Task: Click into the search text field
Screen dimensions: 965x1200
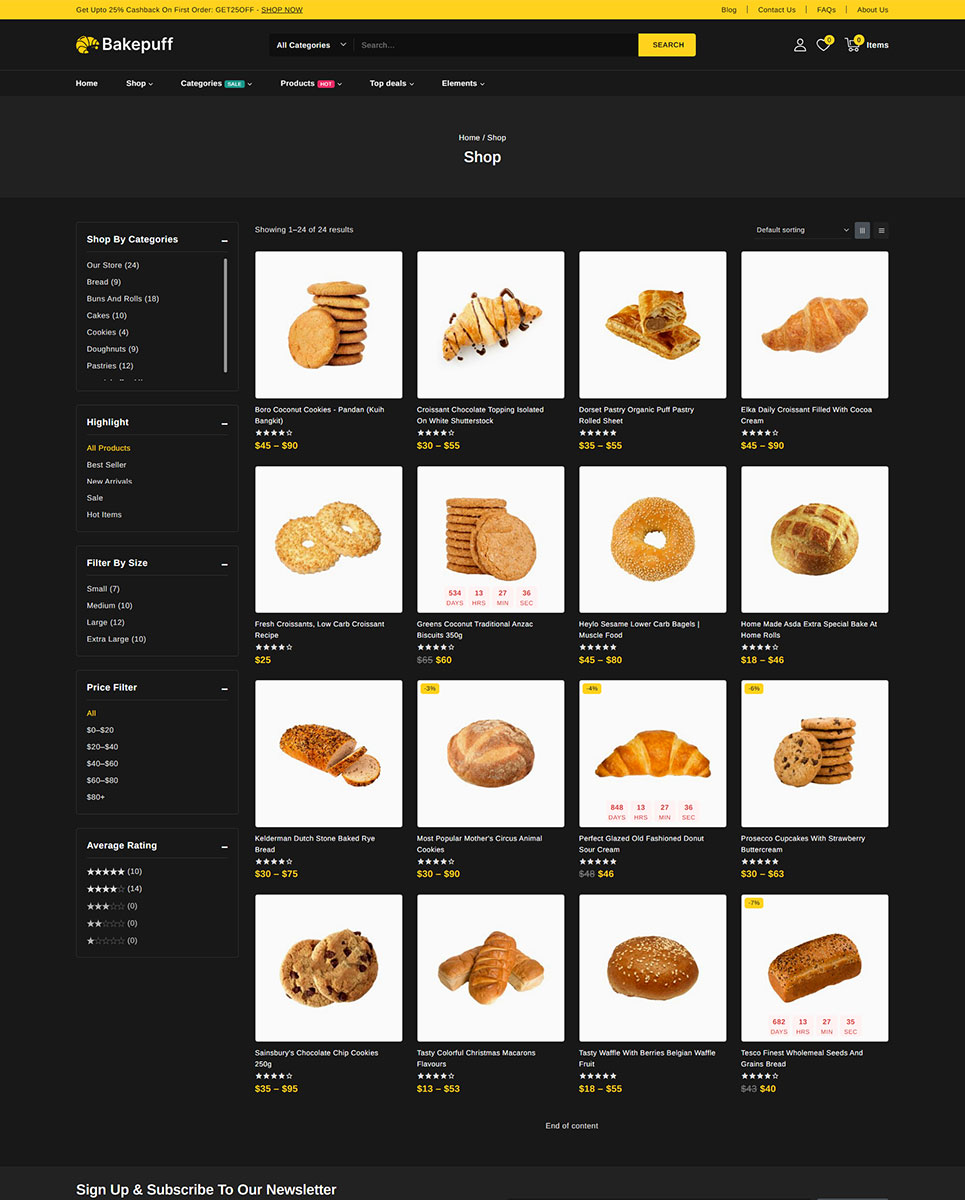Action: pos(495,45)
